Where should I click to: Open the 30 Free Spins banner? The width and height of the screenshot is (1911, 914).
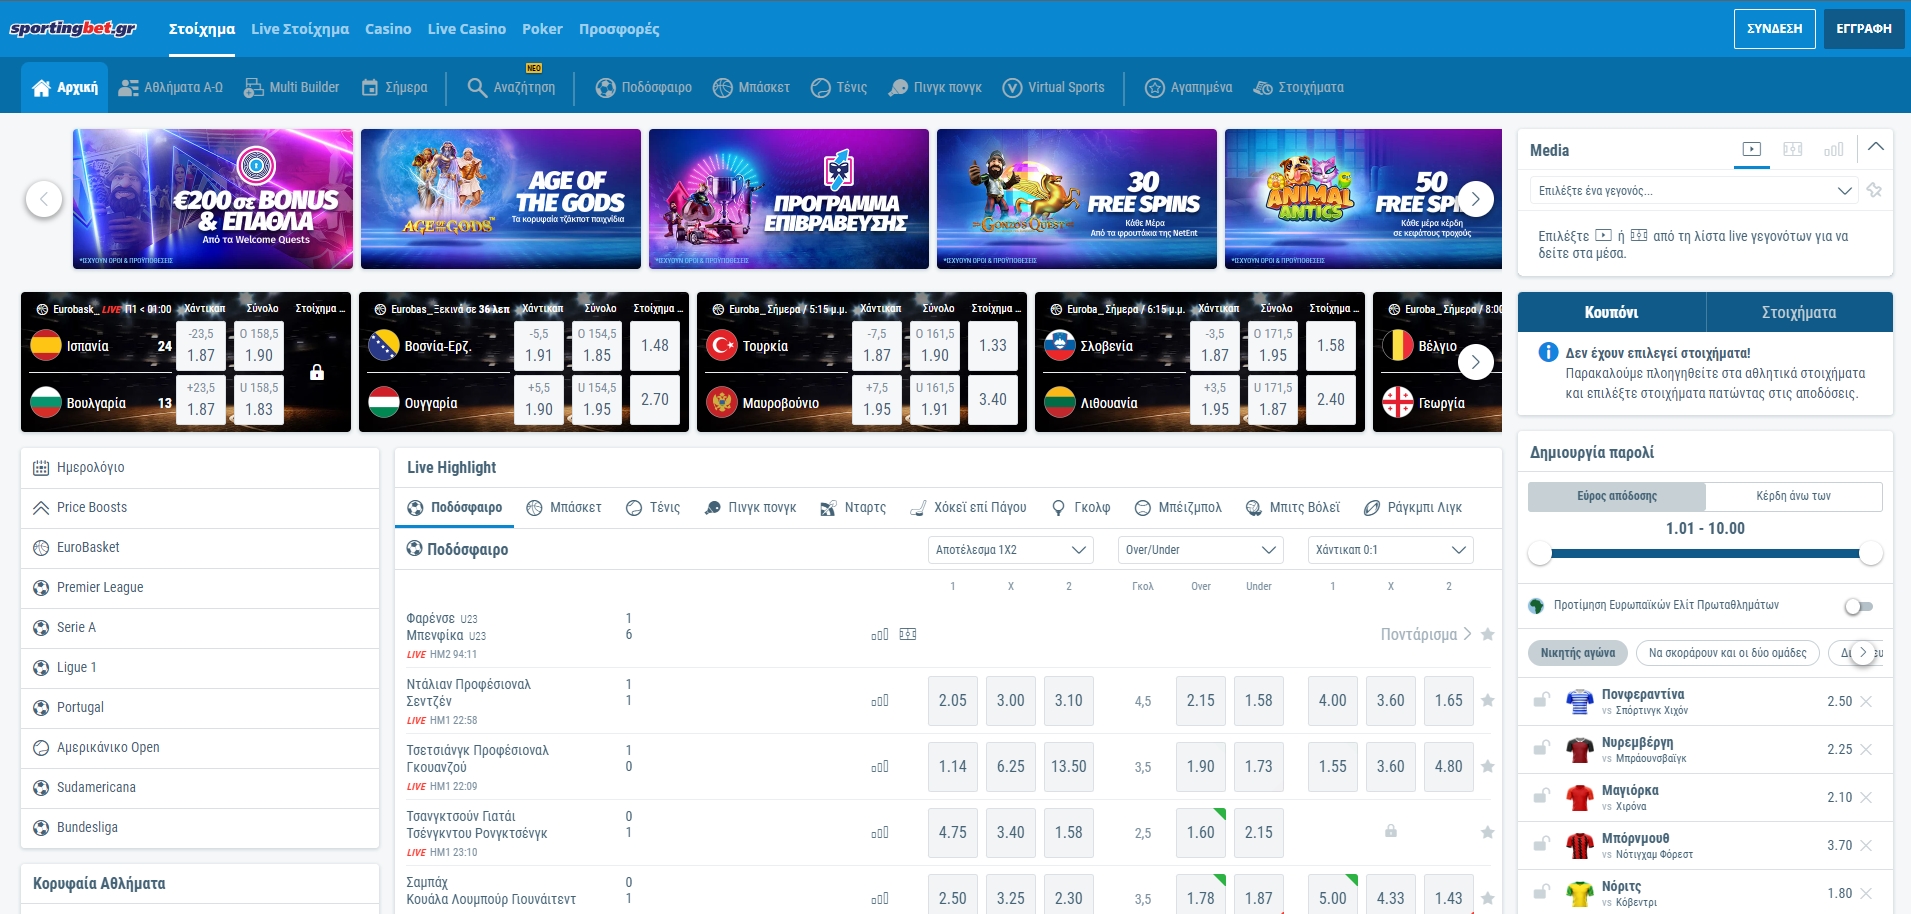point(1077,199)
